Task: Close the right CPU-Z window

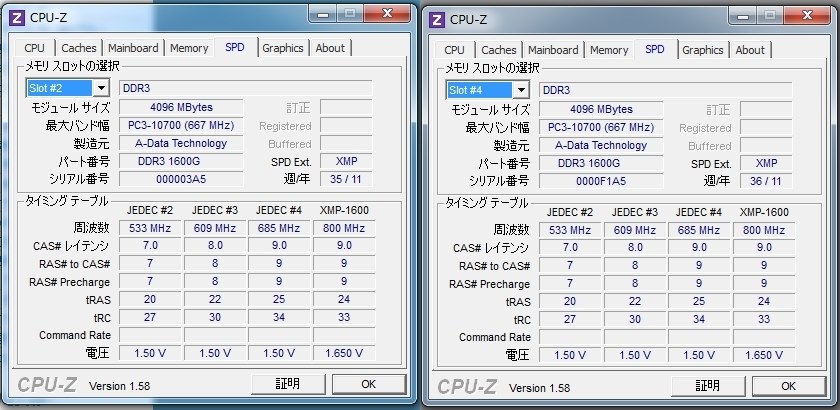Action: pyautogui.click(x=807, y=16)
